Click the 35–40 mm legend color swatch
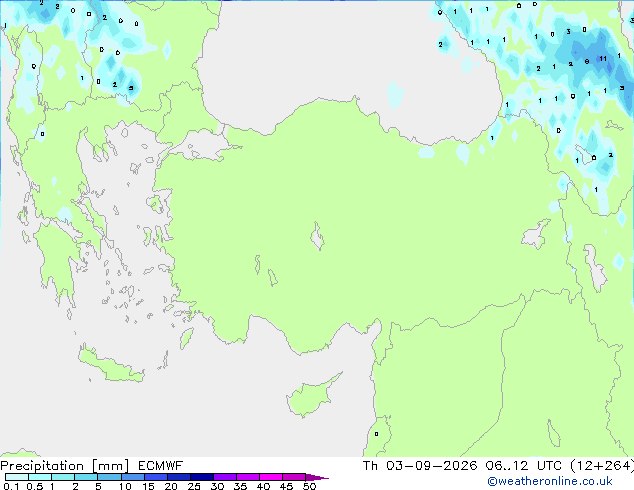 (248, 477)
